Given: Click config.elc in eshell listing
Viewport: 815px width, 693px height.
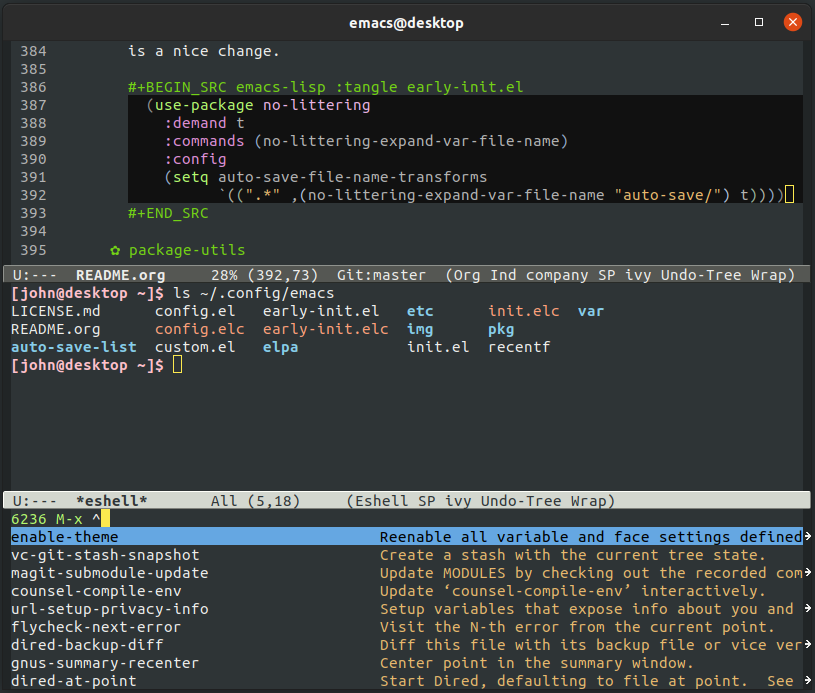Looking at the screenshot, I should click(200, 329).
